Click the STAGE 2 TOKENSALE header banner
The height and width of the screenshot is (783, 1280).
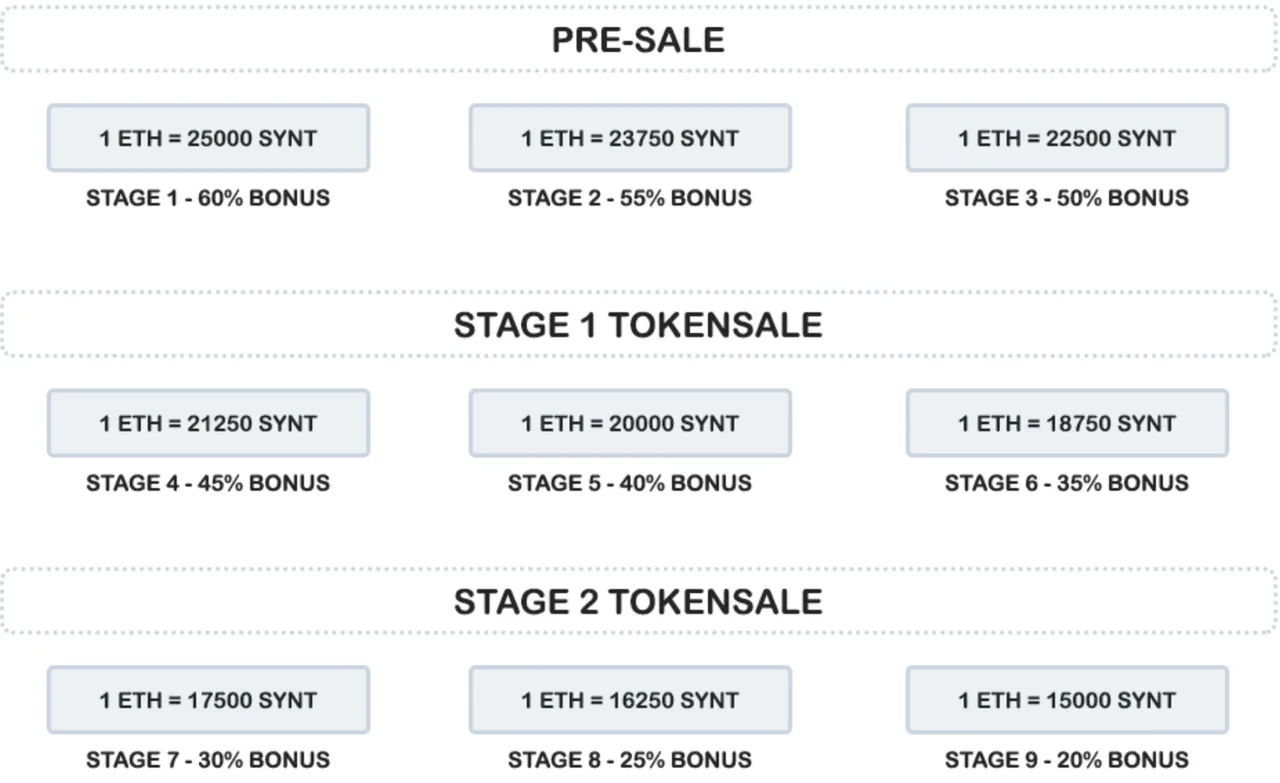coord(638,601)
